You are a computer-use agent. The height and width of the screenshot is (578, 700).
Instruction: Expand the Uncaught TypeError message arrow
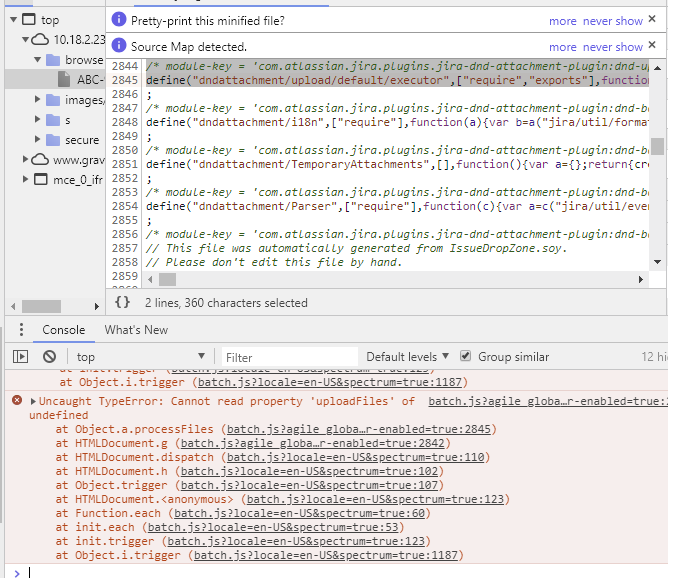coord(33,401)
